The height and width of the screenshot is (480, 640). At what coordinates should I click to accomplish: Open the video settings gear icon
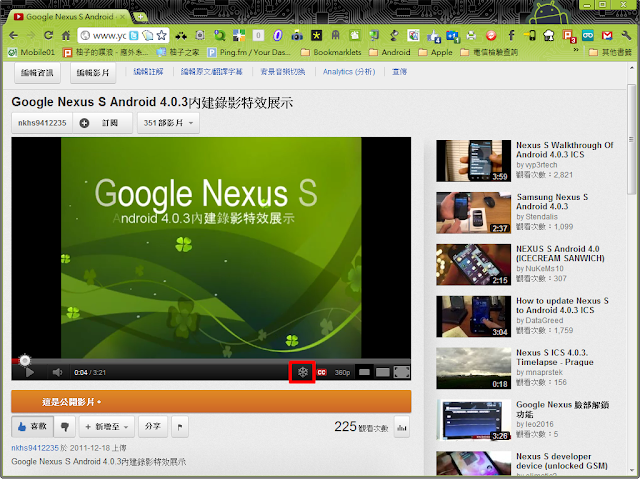(x=302, y=372)
